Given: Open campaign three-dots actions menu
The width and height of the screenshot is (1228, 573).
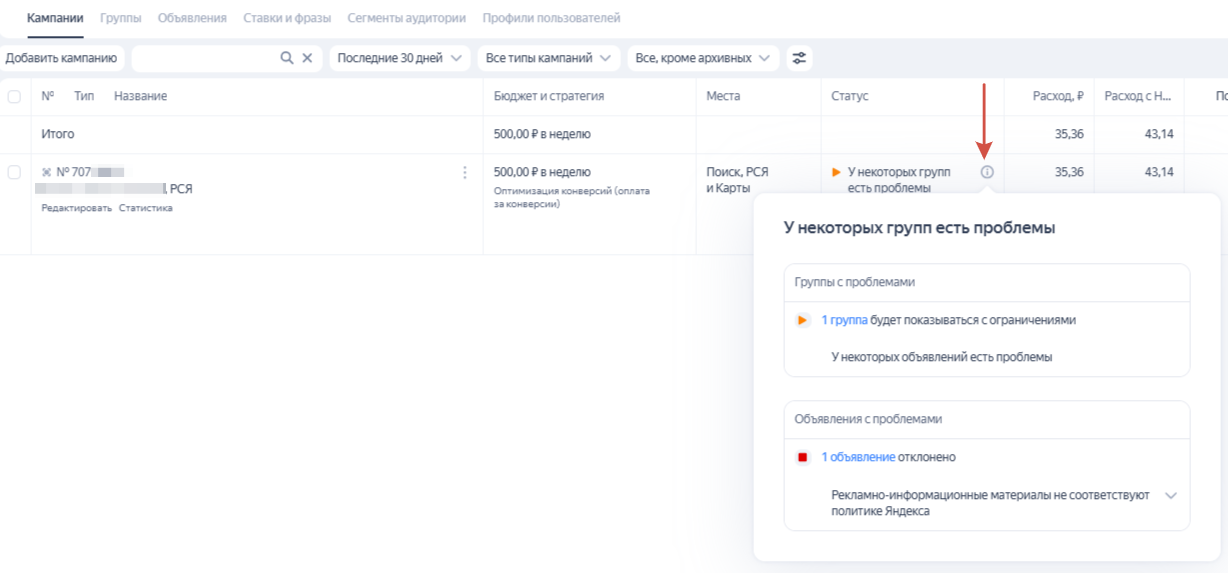Looking at the screenshot, I should point(464,173).
